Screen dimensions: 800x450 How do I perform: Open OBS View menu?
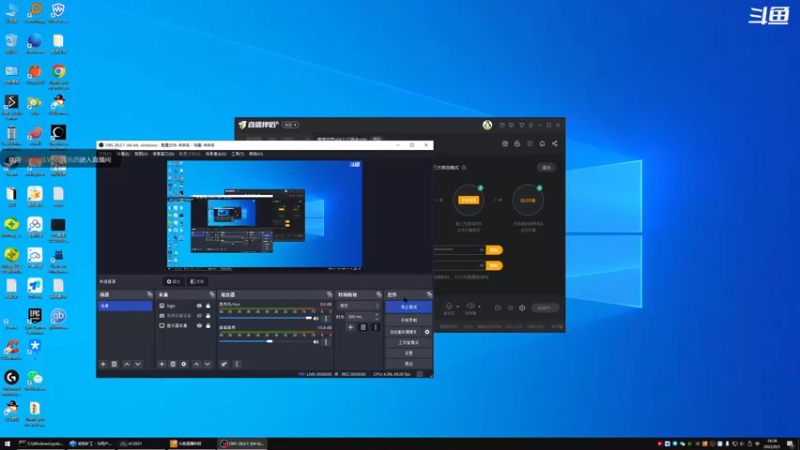pyautogui.click(x=141, y=154)
